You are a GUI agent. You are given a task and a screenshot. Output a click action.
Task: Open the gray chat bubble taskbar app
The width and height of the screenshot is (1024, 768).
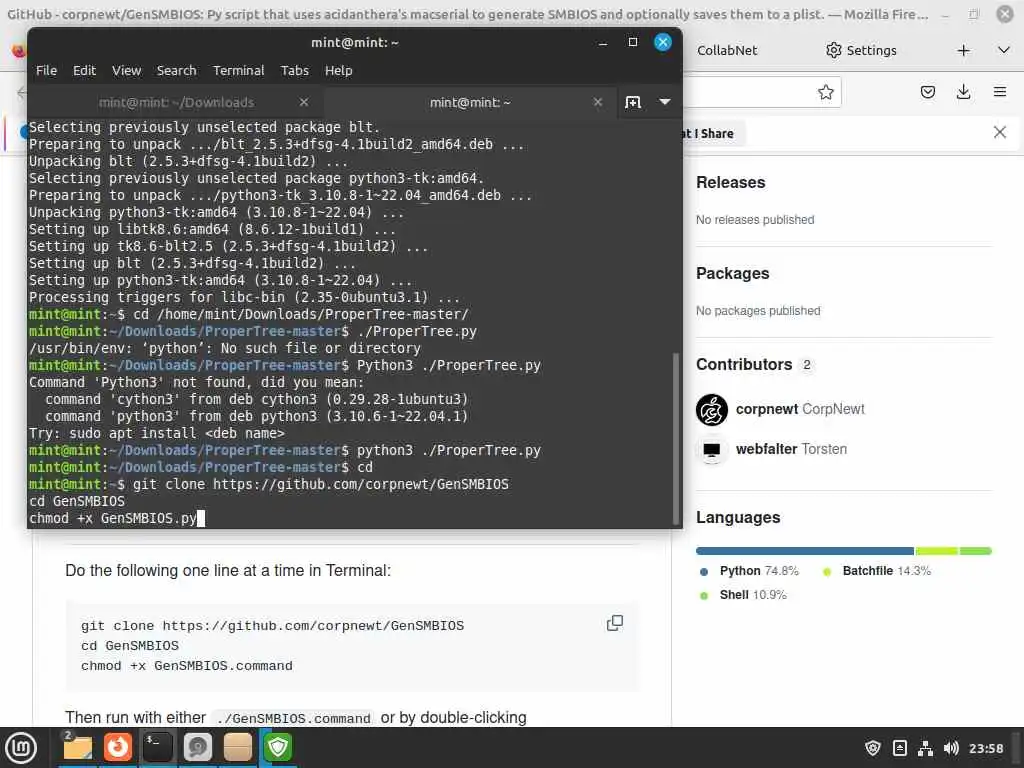pyautogui.click(x=197, y=748)
